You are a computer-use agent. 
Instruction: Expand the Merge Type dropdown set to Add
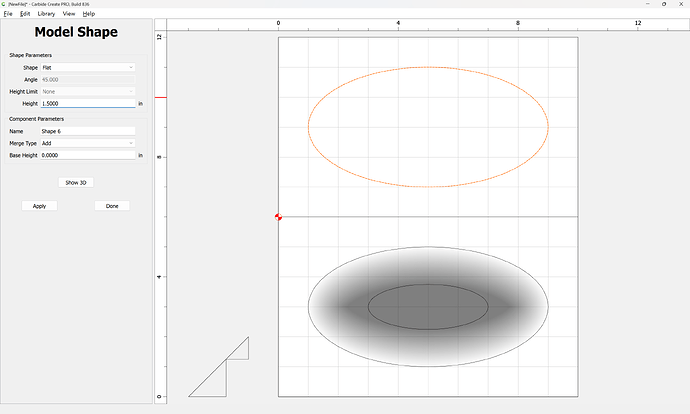coord(87,143)
